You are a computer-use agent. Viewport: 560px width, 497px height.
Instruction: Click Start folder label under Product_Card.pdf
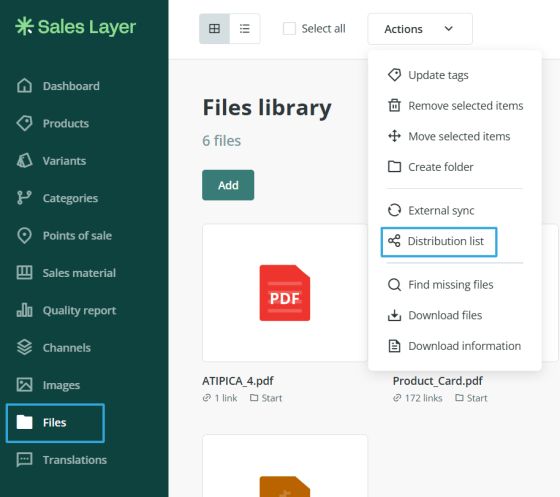[477, 398]
